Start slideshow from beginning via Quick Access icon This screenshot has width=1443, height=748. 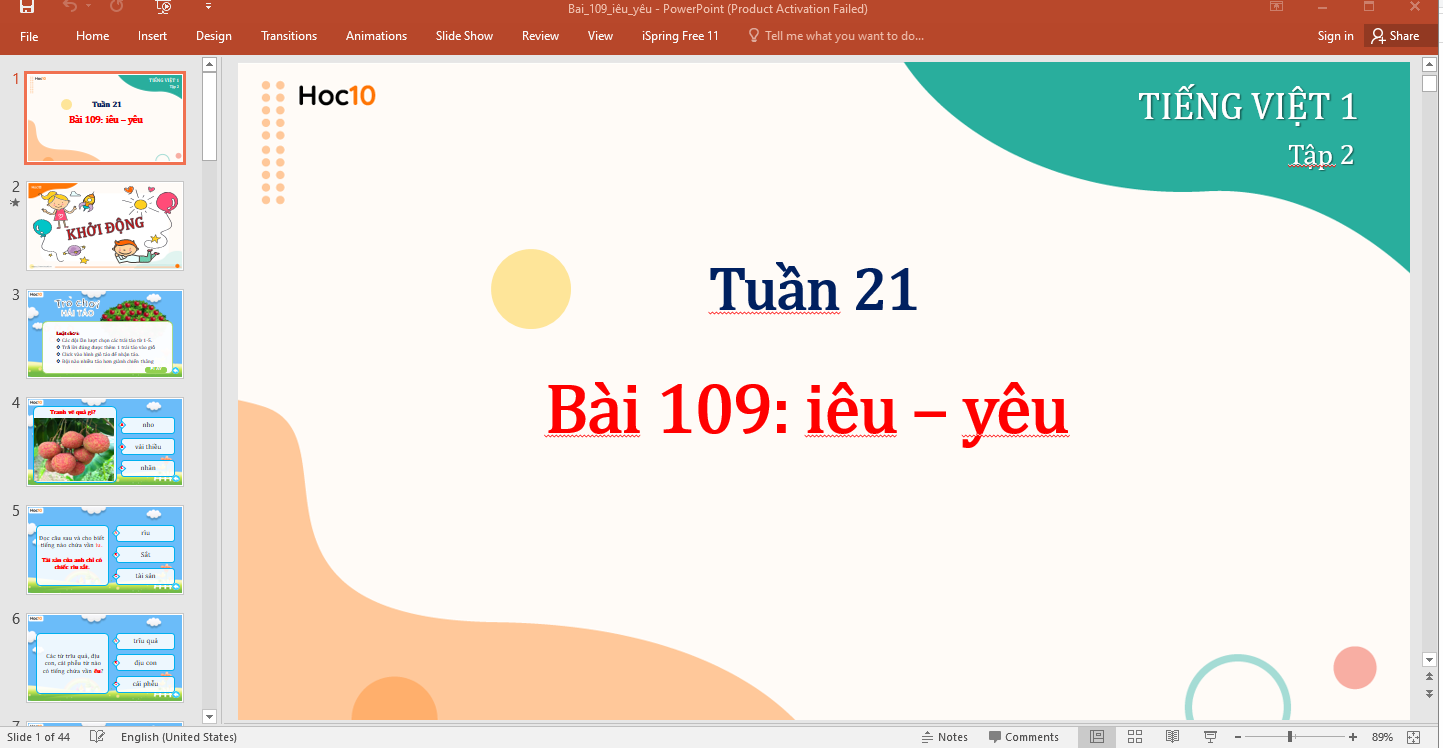(164, 7)
